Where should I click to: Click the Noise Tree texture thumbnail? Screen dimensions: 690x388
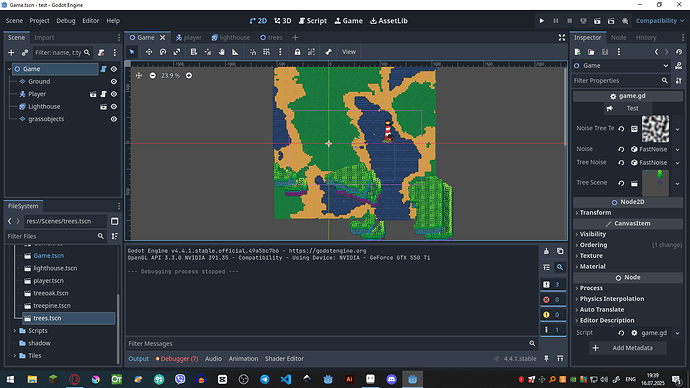pyautogui.click(x=655, y=129)
